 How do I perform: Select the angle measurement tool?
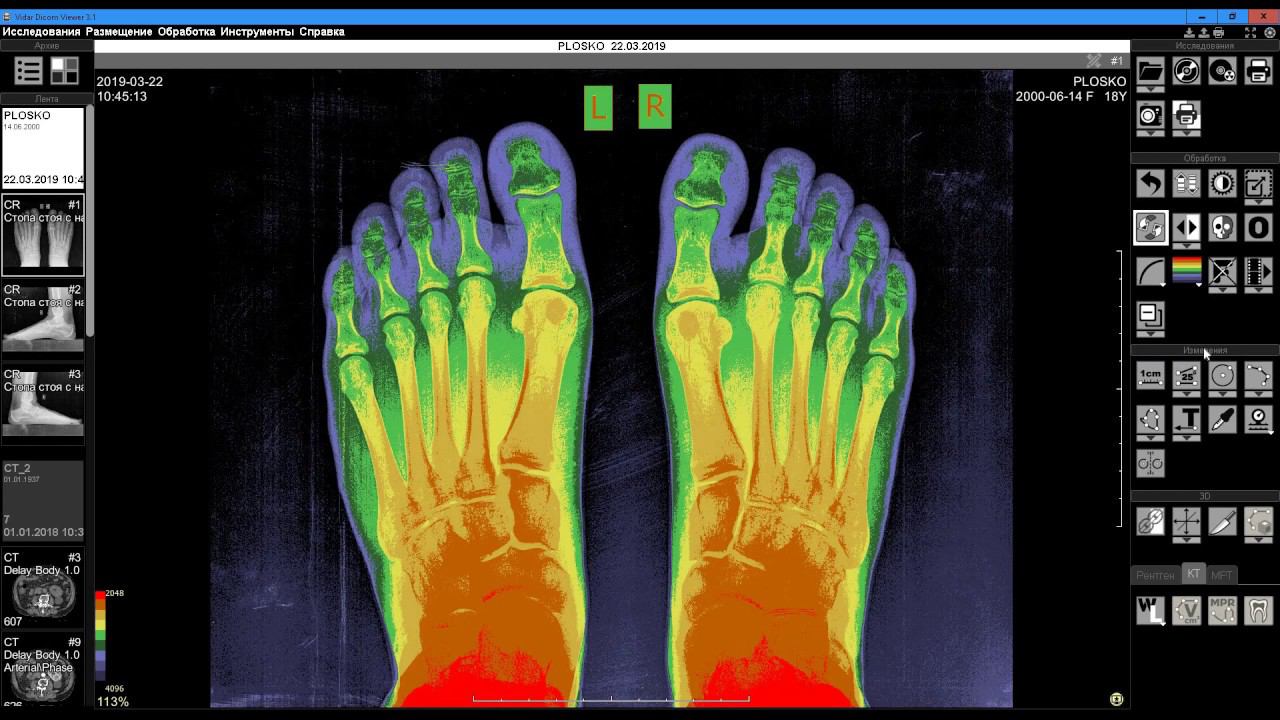[x=1186, y=376]
